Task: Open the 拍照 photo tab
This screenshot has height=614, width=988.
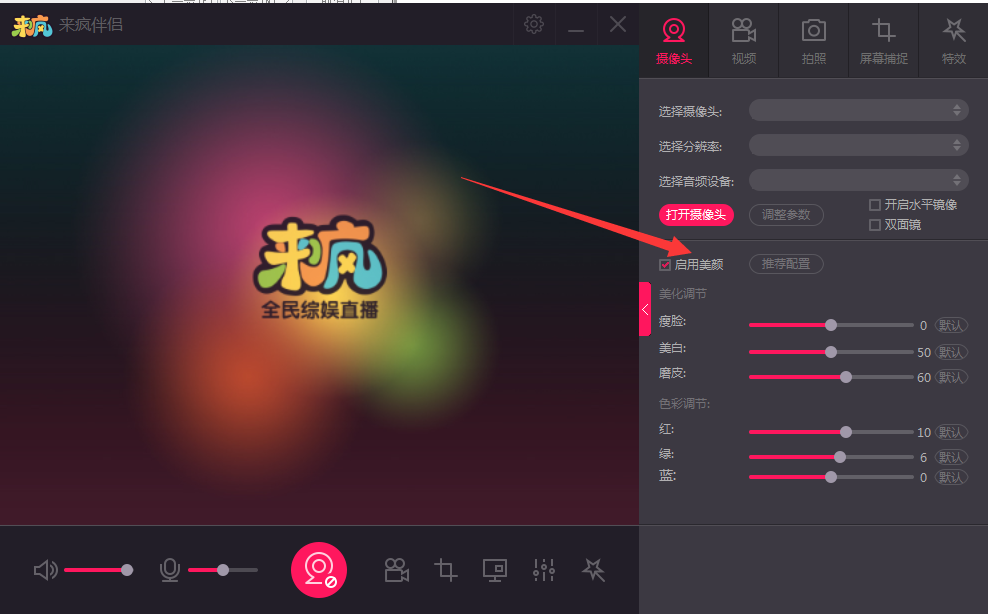Action: 813,41
